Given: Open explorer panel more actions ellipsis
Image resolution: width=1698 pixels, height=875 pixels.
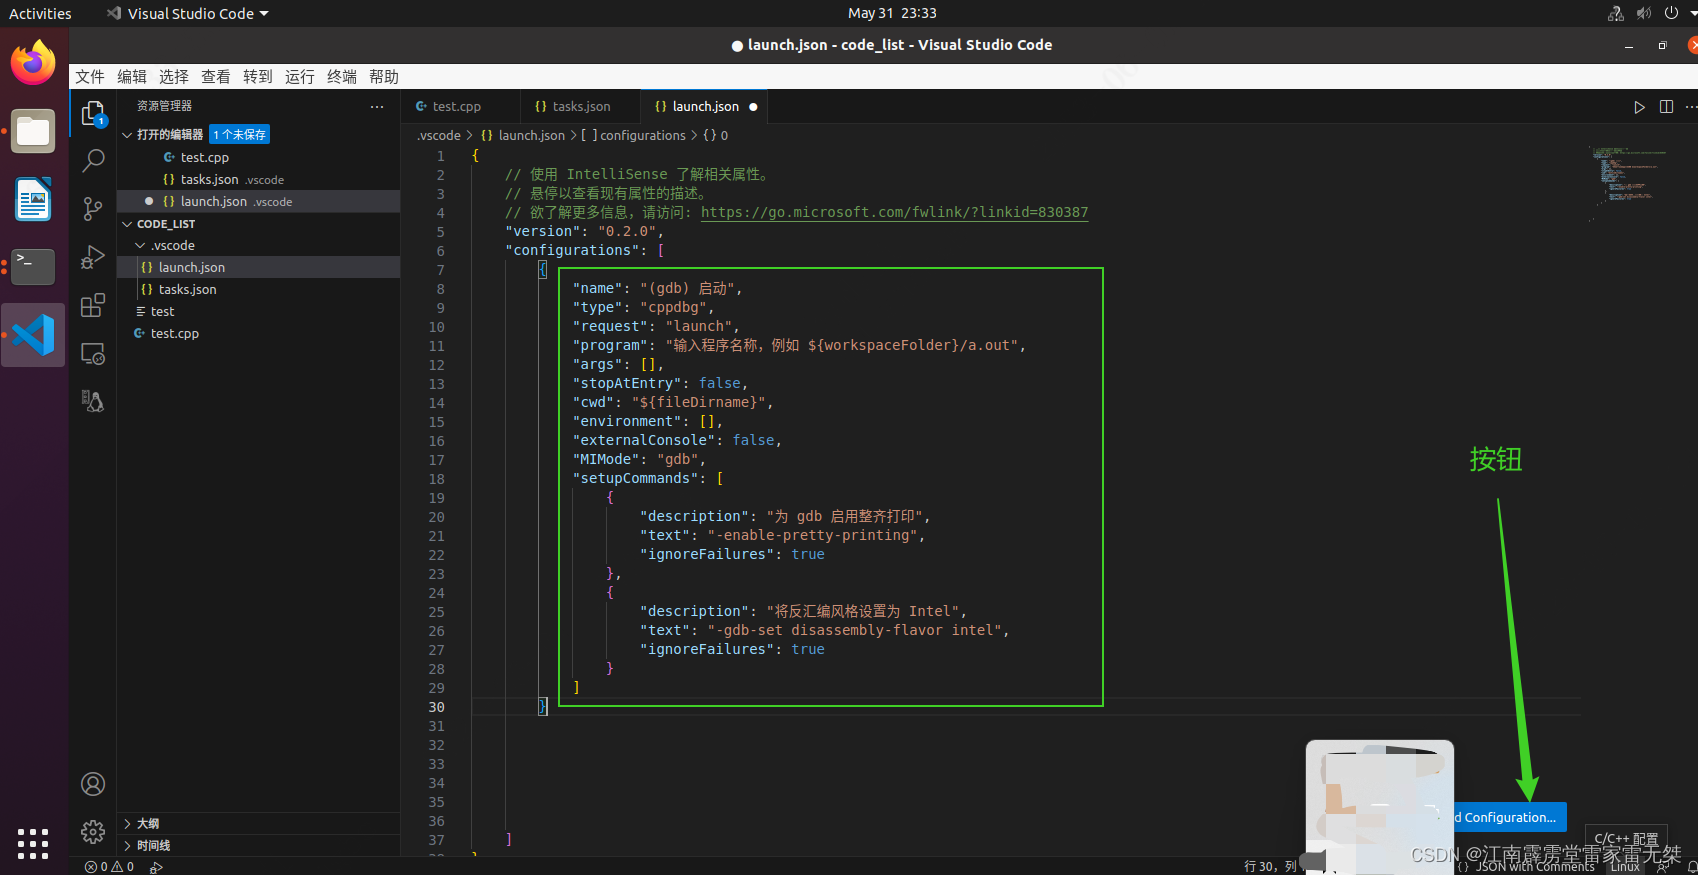Looking at the screenshot, I should point(377,106).
